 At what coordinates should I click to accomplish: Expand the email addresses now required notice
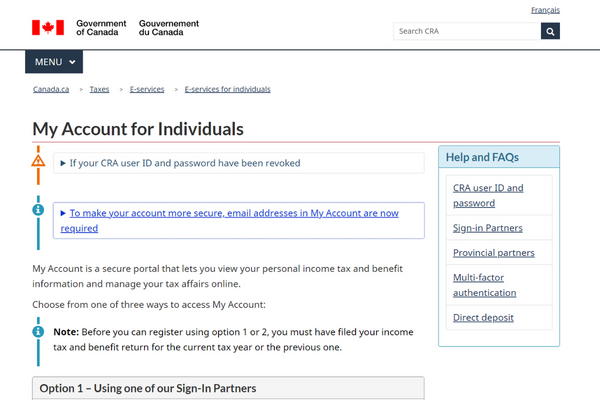[x=238, y=220]
